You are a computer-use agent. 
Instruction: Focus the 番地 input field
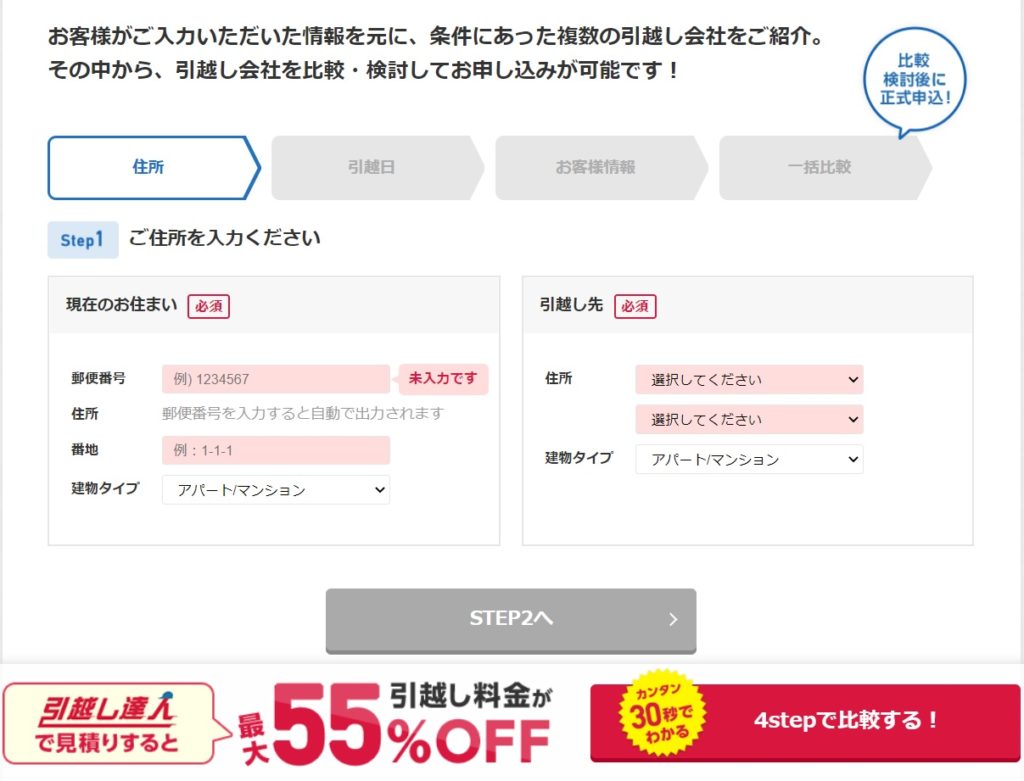(276, 450)
